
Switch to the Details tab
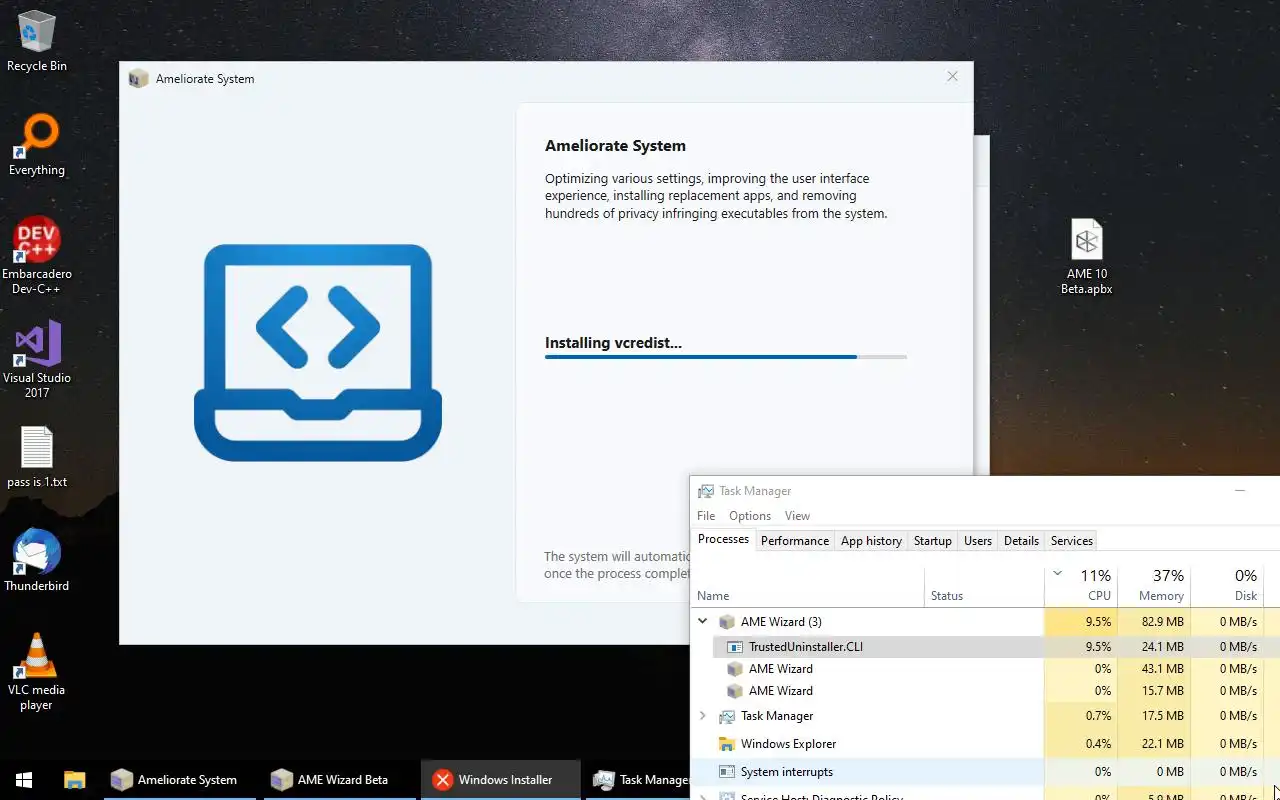(1021, 541)
